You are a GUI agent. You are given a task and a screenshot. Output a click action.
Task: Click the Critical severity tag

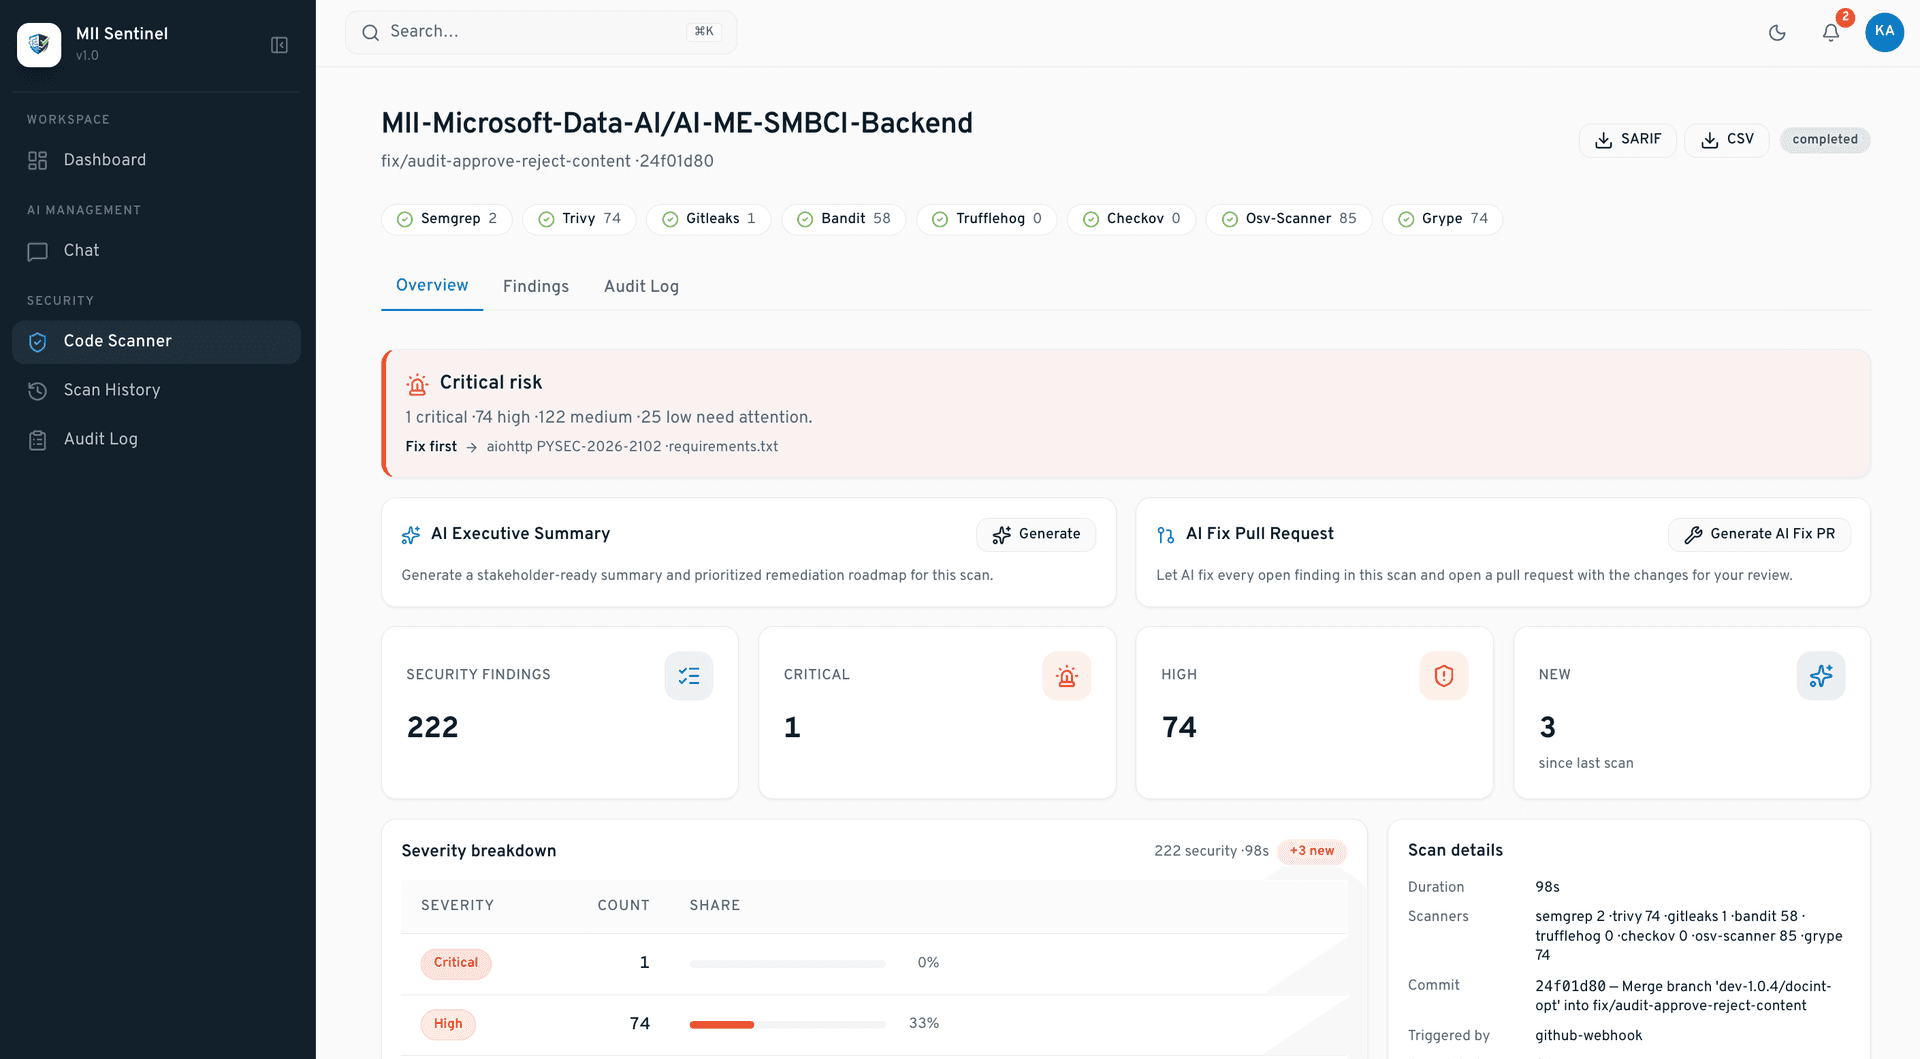(456, 963)
